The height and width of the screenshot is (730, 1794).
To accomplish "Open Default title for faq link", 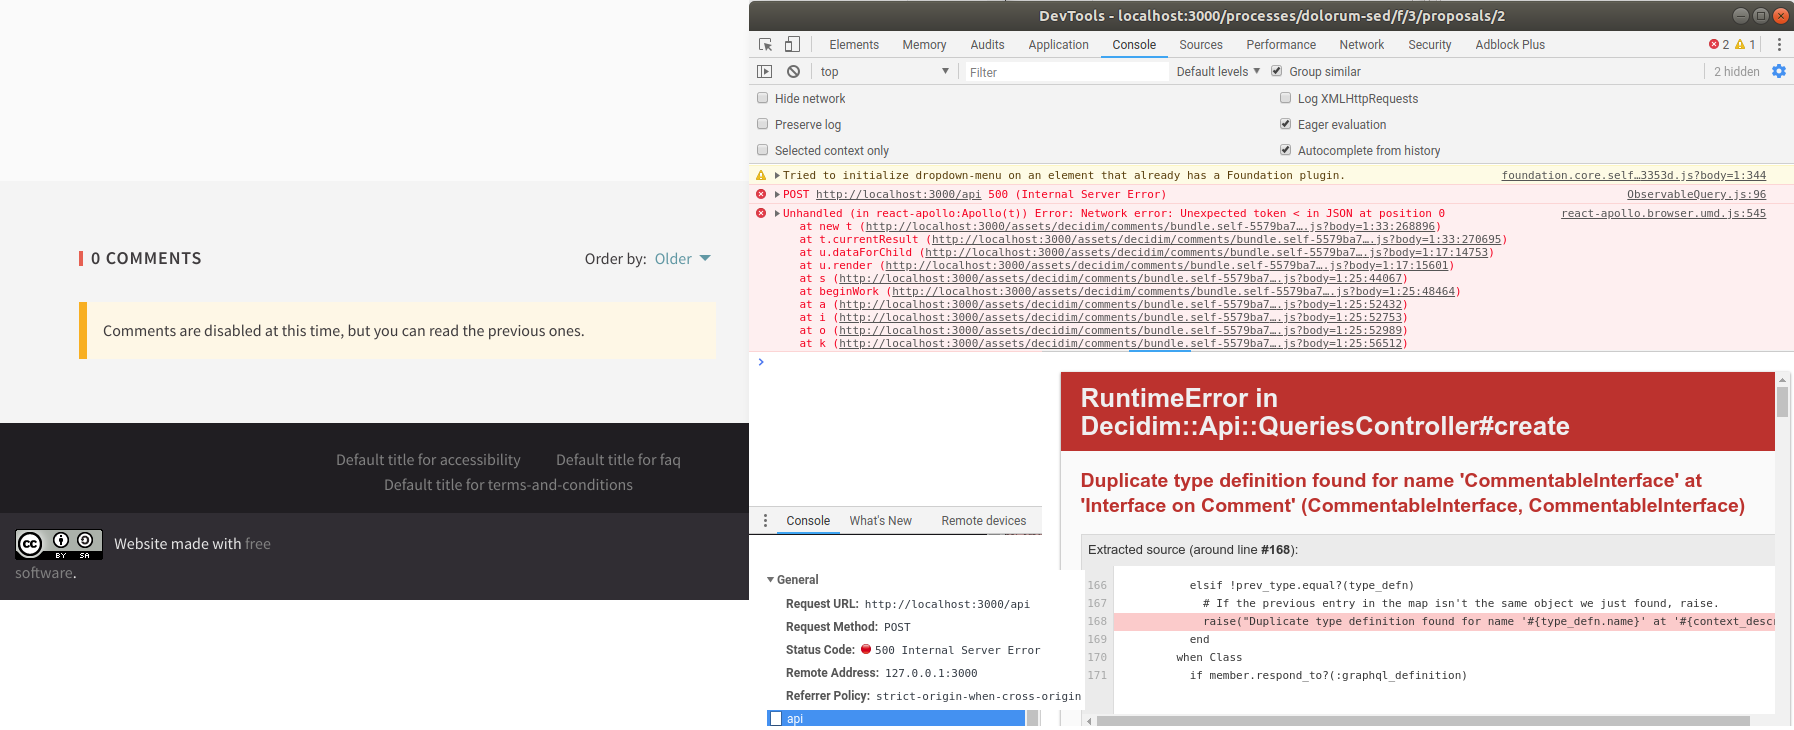I will pyautogui.click(x=618, y=460).
